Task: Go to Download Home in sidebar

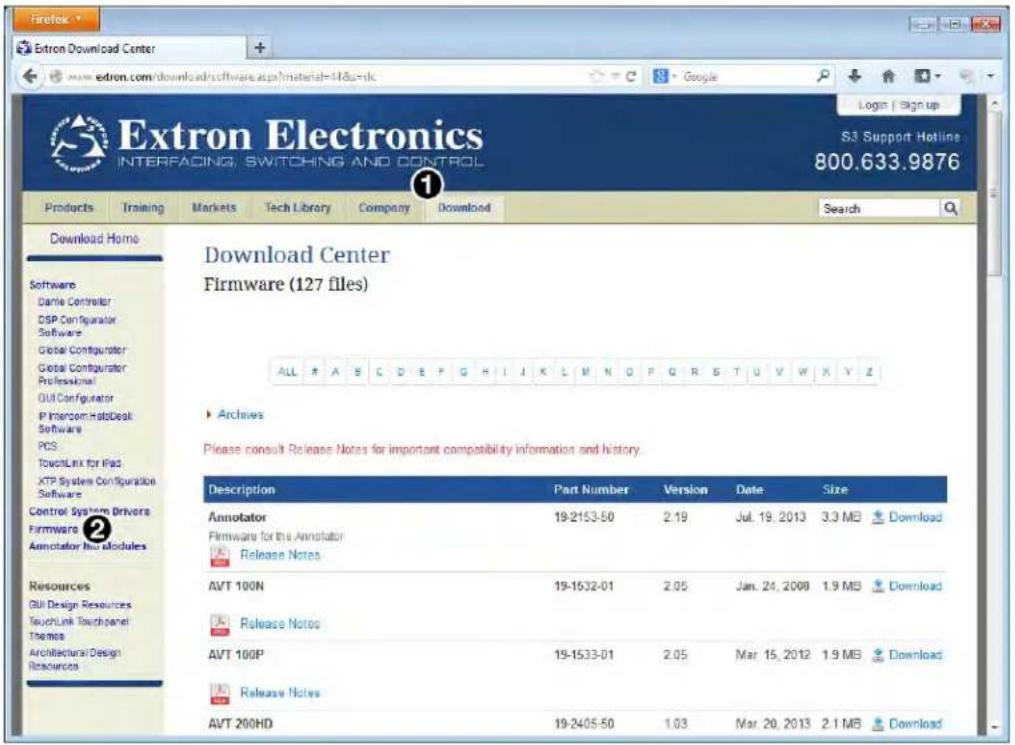Action: (x=95, y=239)
